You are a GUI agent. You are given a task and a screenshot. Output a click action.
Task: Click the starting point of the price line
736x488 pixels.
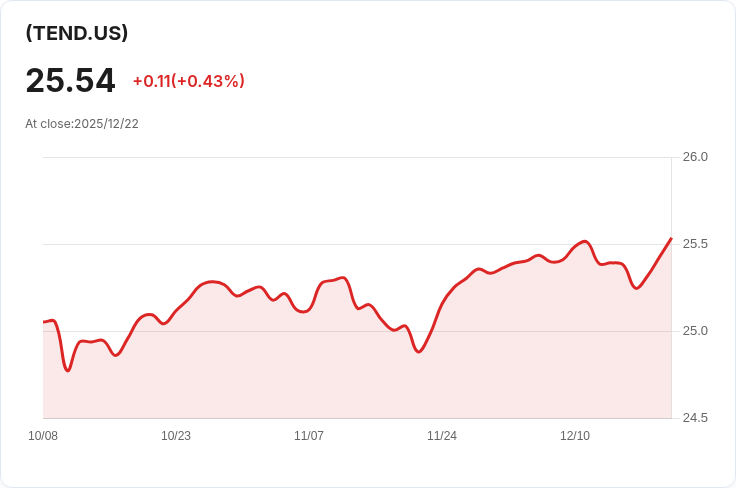tap(44, 322)
